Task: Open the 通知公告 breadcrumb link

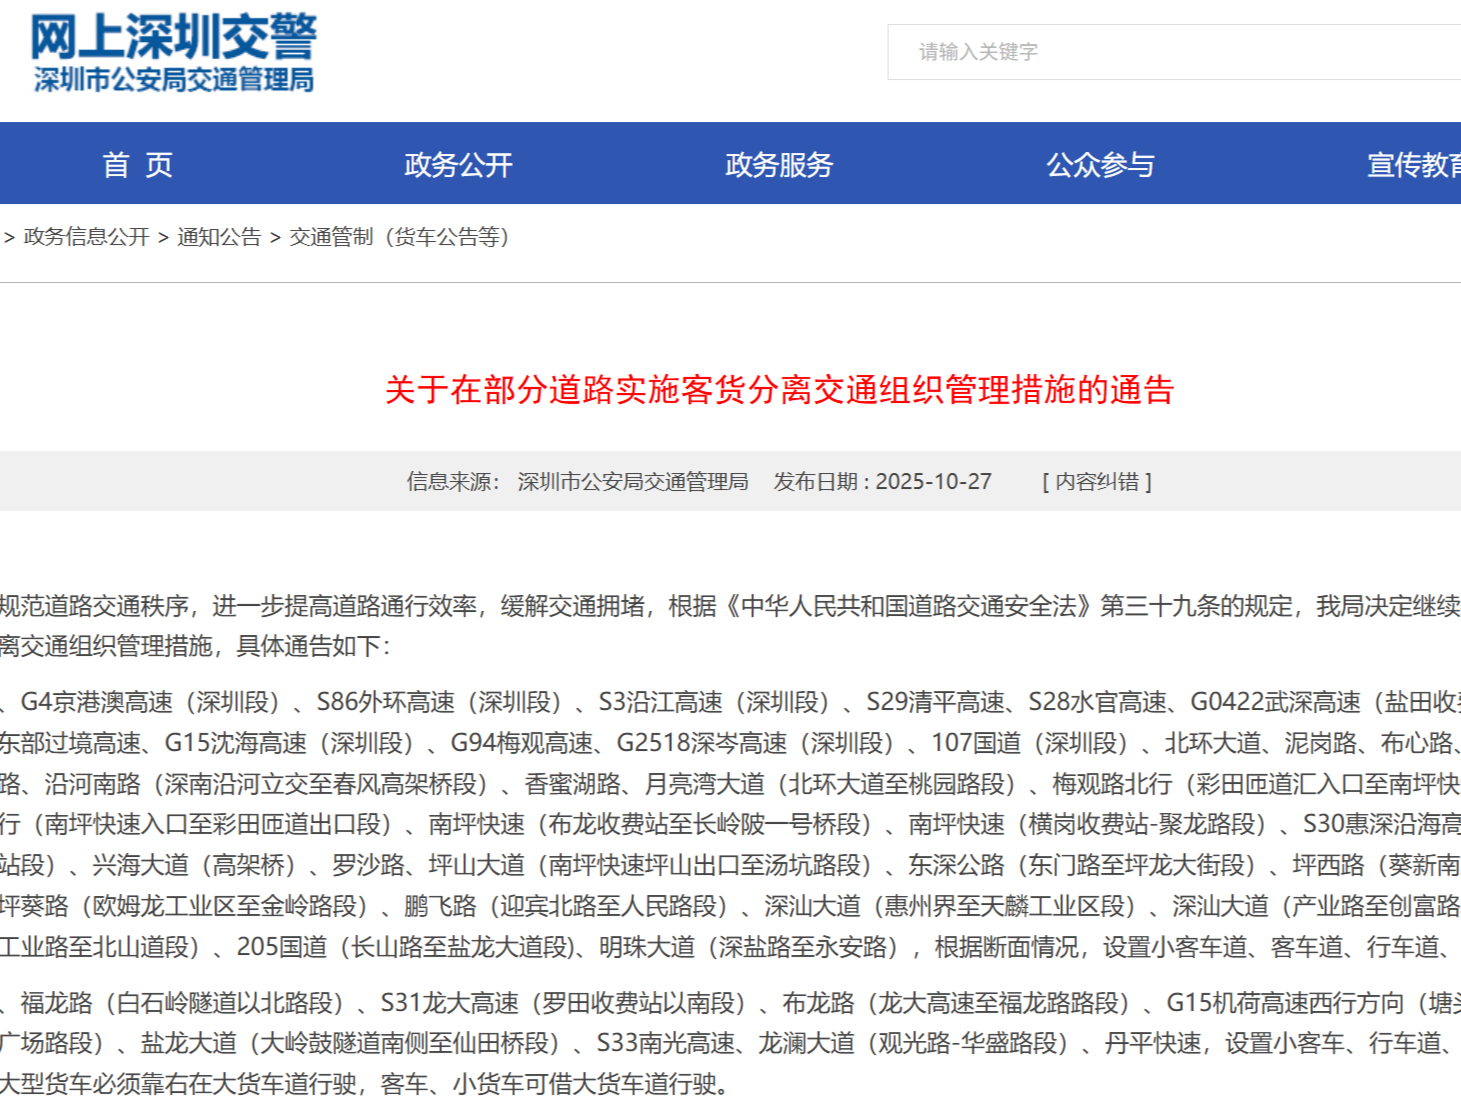Action: tap(219, 237)
